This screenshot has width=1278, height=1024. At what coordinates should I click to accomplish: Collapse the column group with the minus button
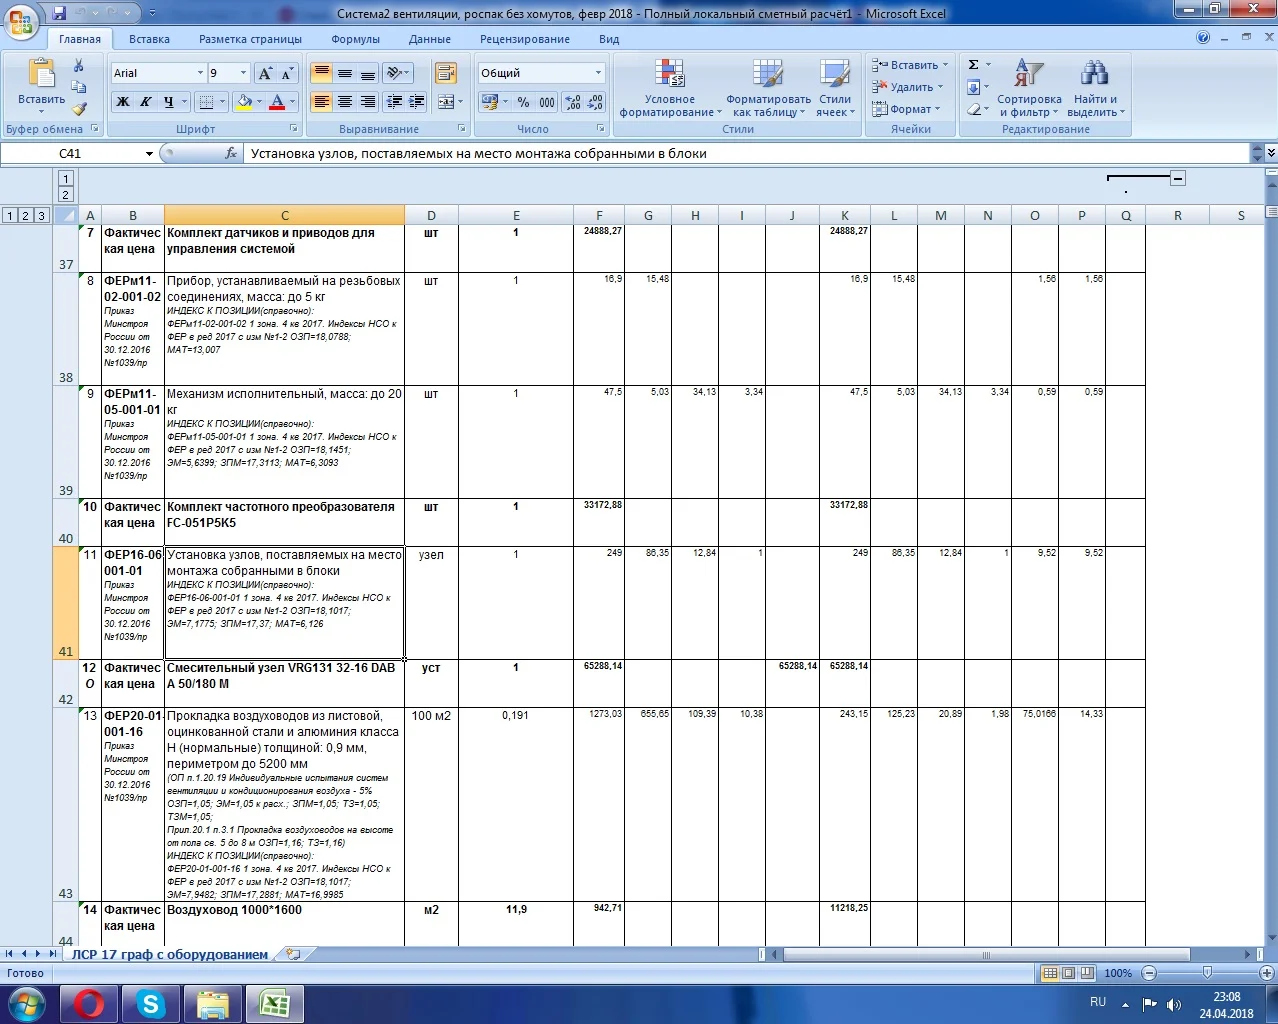click(1178, 178)
